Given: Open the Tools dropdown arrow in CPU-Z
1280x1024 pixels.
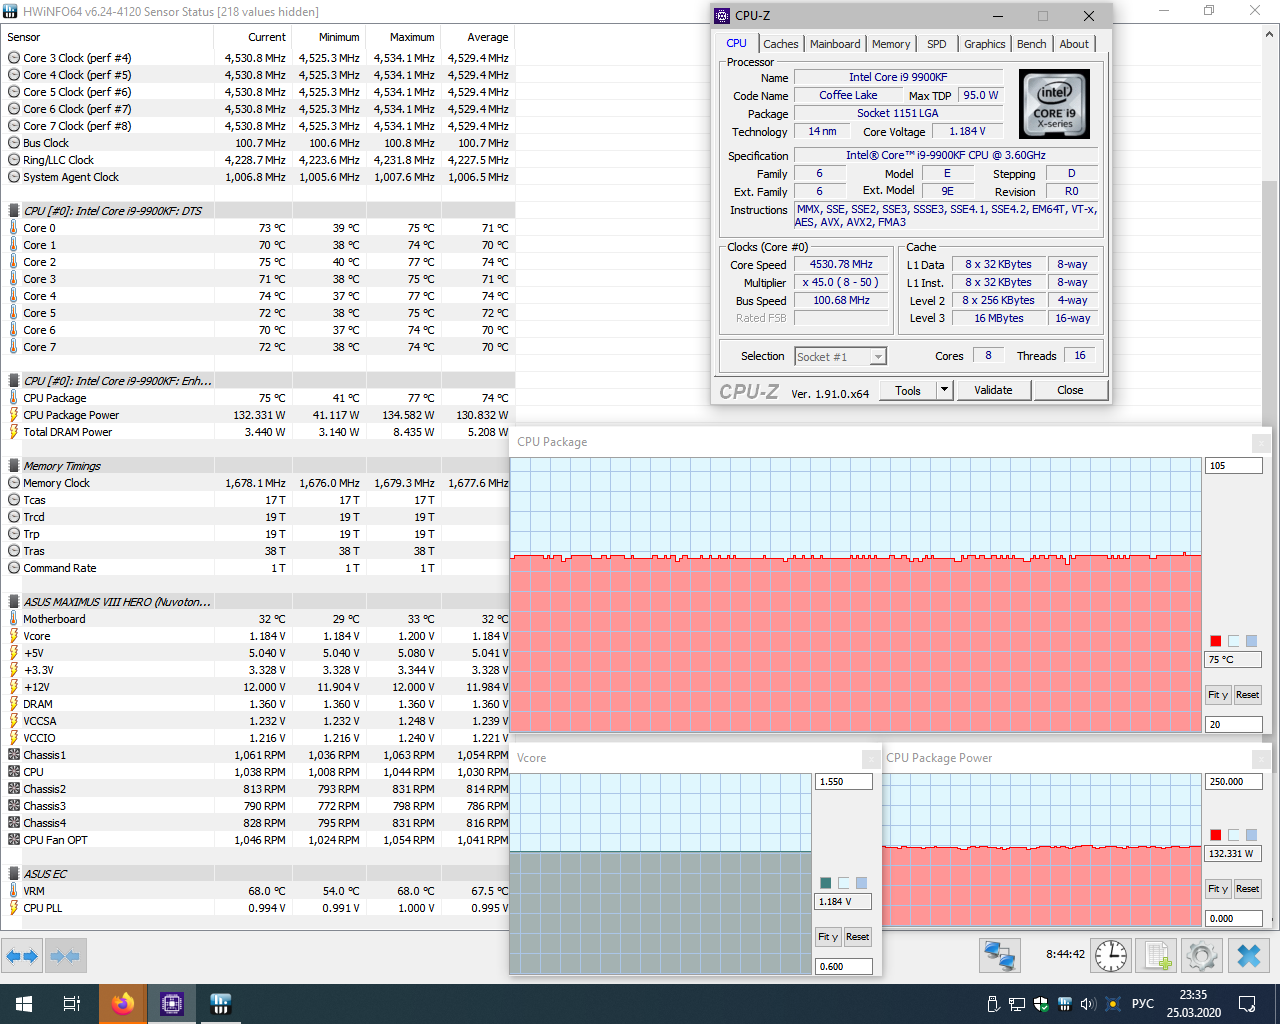Looking at the screenshot, I should pos(945,390).
